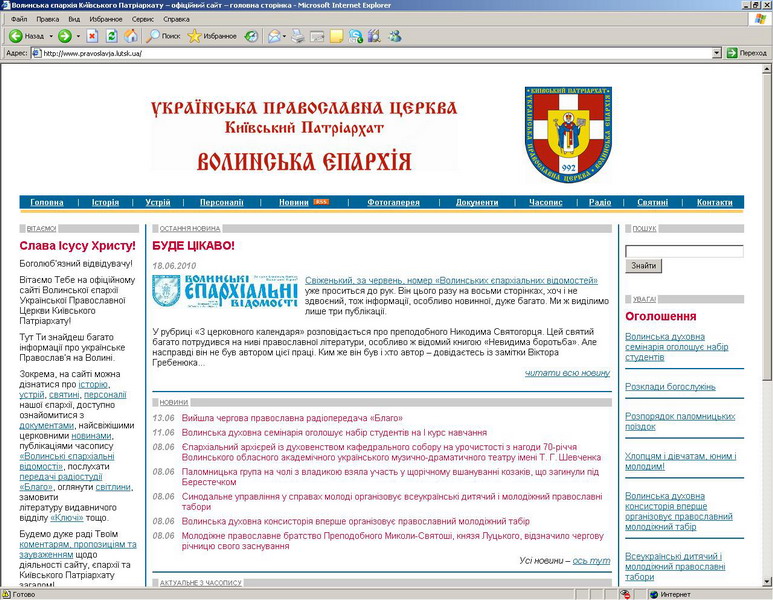Click the Знайти search button
The height and width of the screenshot is (600, 773).
pos(643,266)
